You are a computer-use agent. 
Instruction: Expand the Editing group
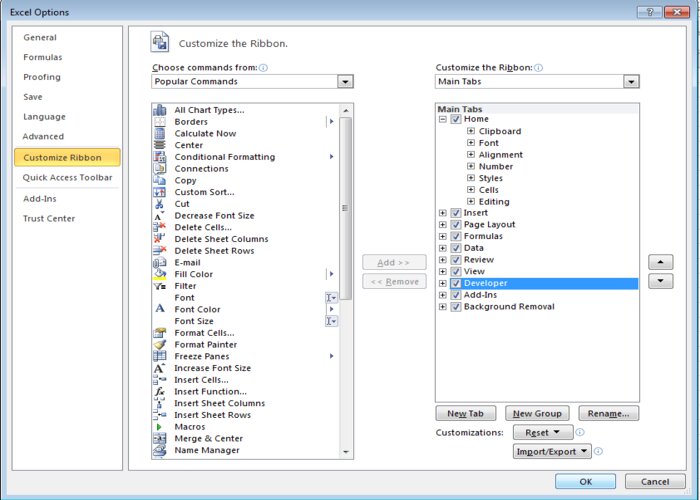pos(471,201)
